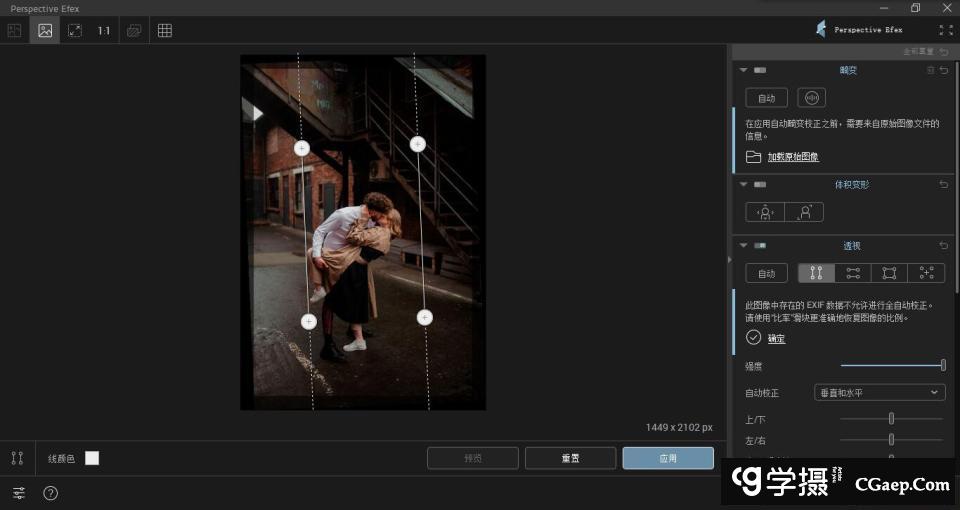Toggle the 透视 section enable switch

760,246
